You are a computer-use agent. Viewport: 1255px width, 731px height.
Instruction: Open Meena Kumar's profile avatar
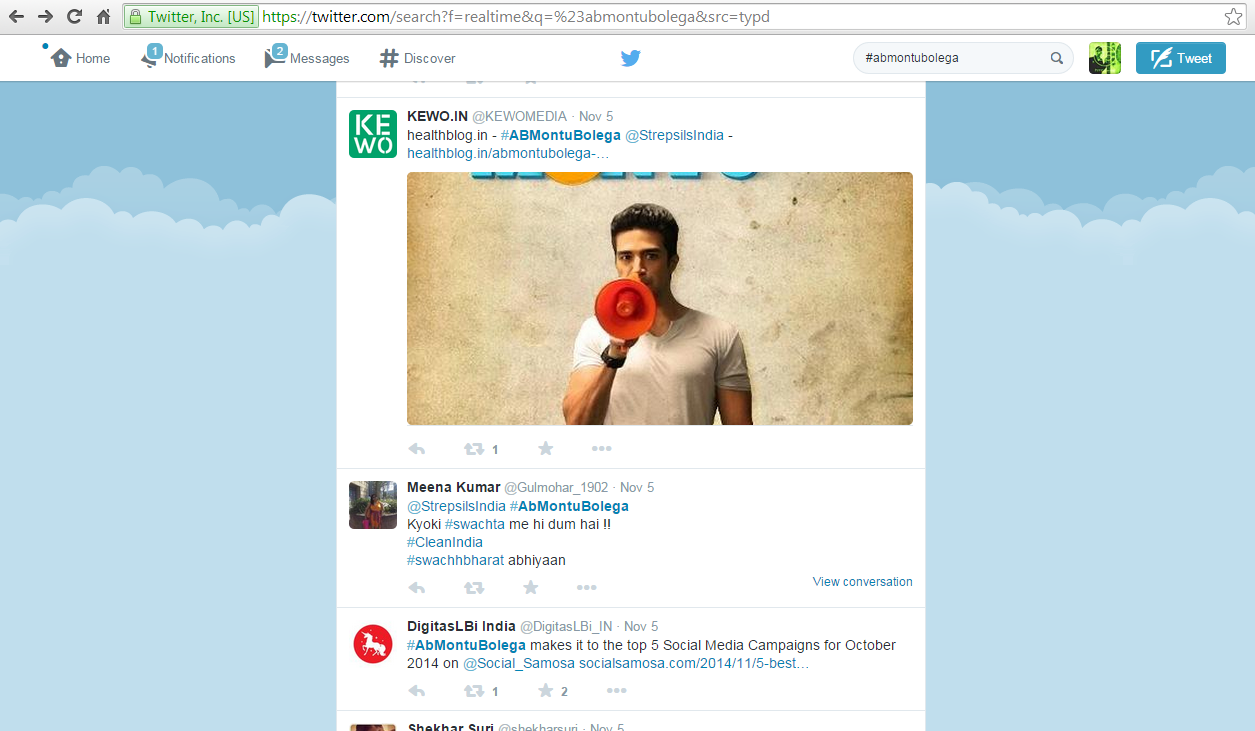pyautogui.click(x=373, y=505)
